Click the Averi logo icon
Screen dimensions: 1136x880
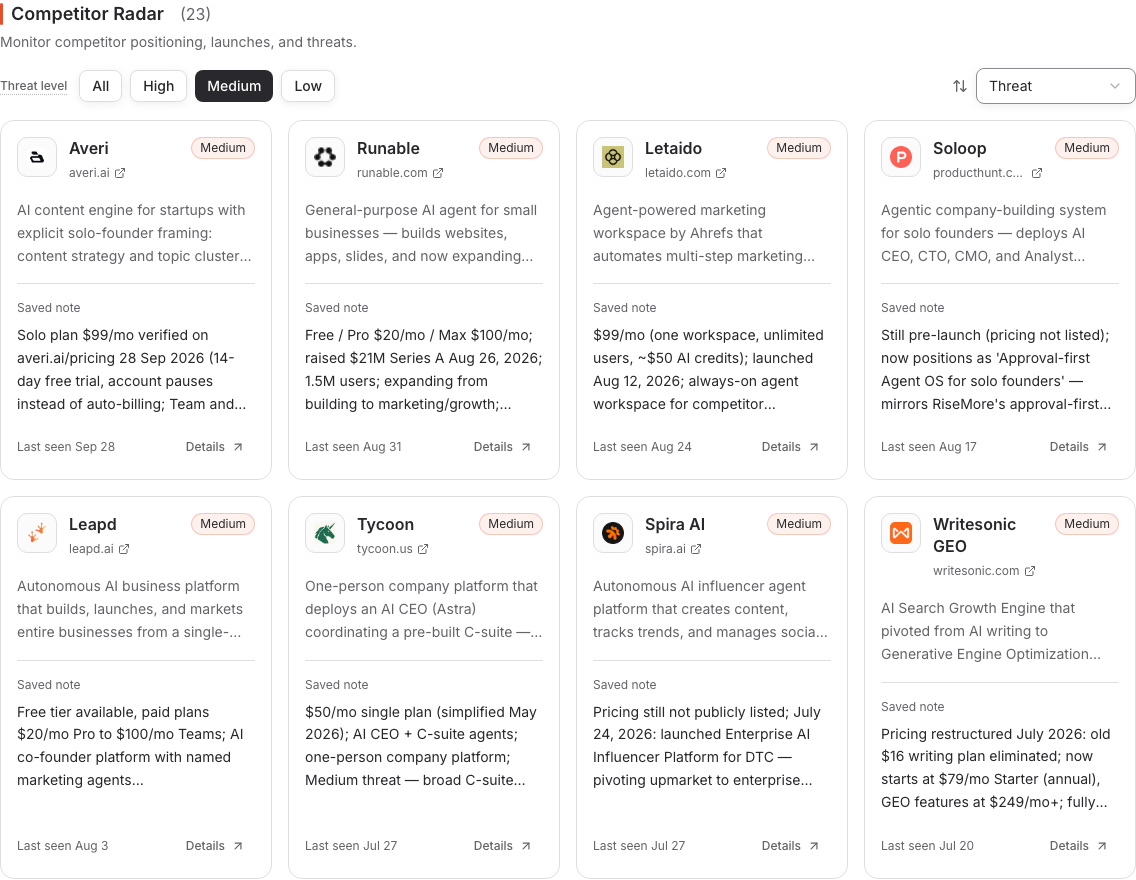tap(37, 156)
